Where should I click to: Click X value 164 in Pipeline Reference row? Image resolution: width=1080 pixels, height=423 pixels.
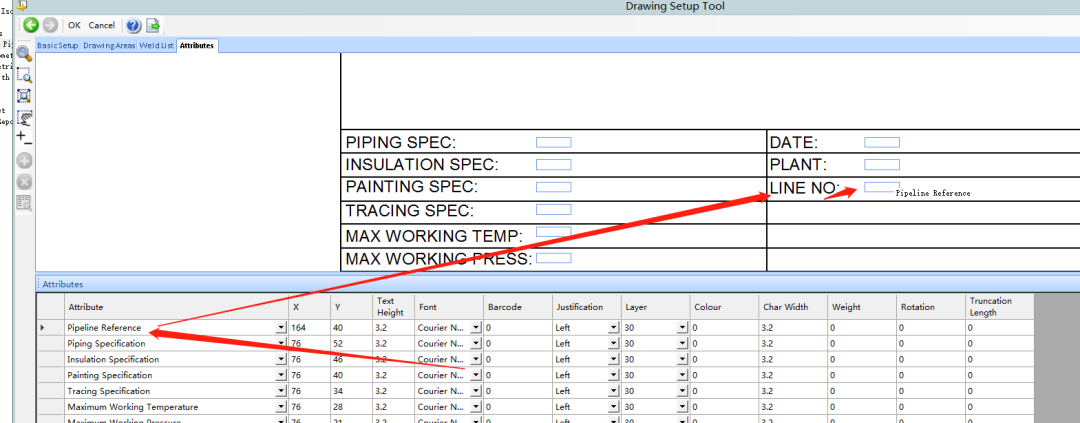click(x=309, y=328)
